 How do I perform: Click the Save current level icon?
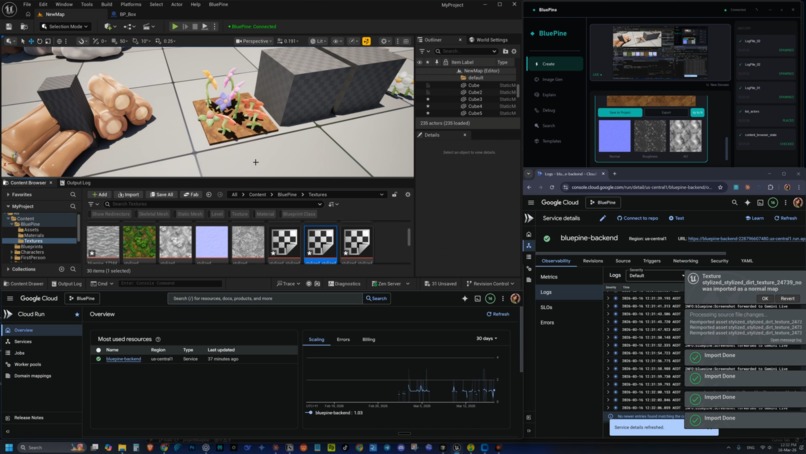pyautogui.click(x=9, y=26)
